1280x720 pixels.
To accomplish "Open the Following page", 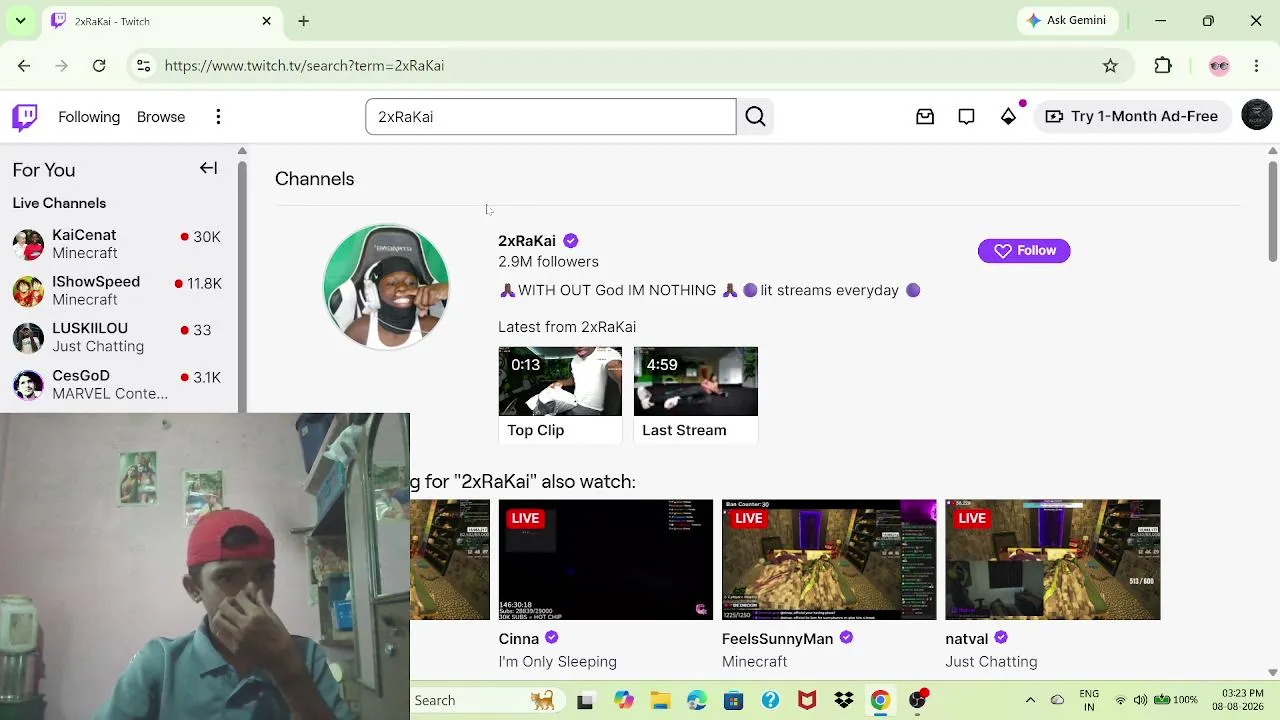I will [89, 117].
